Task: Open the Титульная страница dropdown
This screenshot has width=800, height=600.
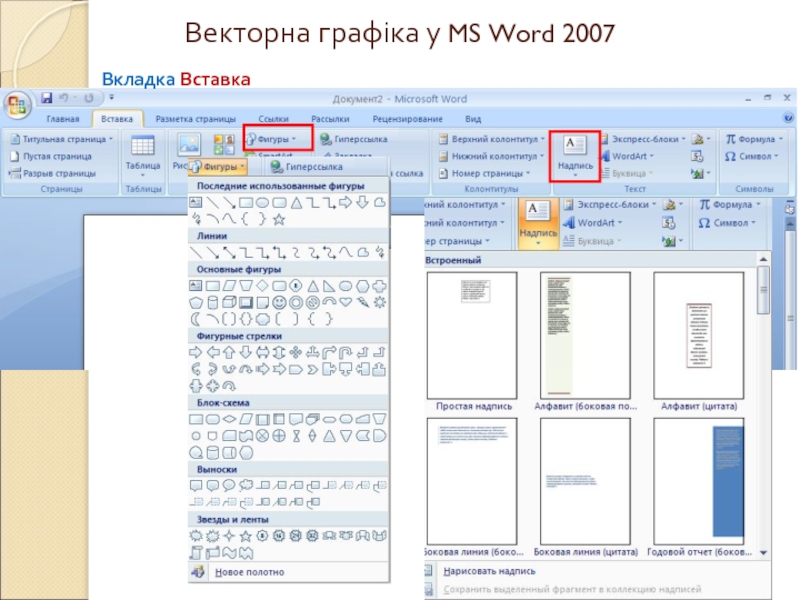Action: coord(62,139)
